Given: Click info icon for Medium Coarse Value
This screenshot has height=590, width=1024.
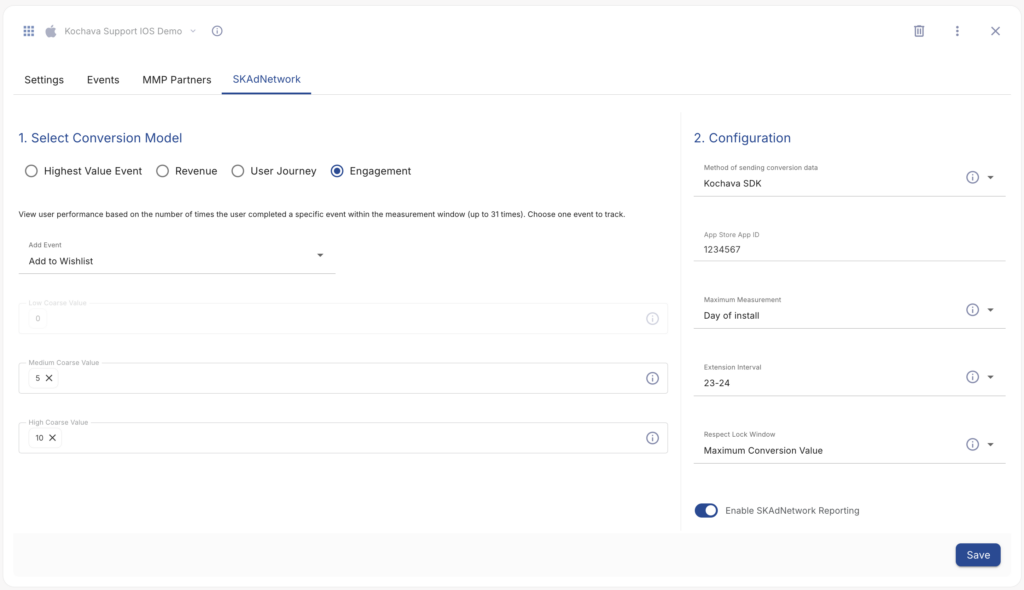Looking at the screenshot, I should pyautogui.click(x=652, y=378).
